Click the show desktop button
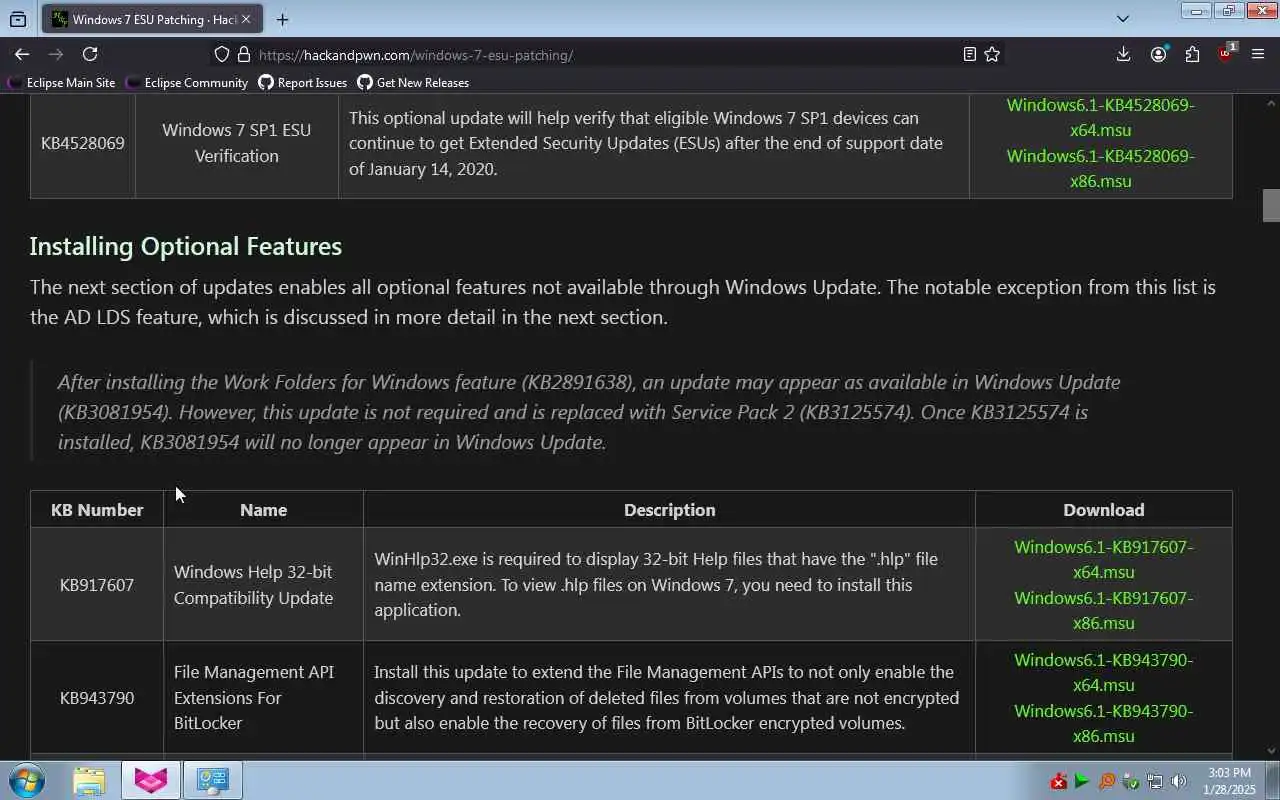The image size is (1280, 800). point(1272,781)
